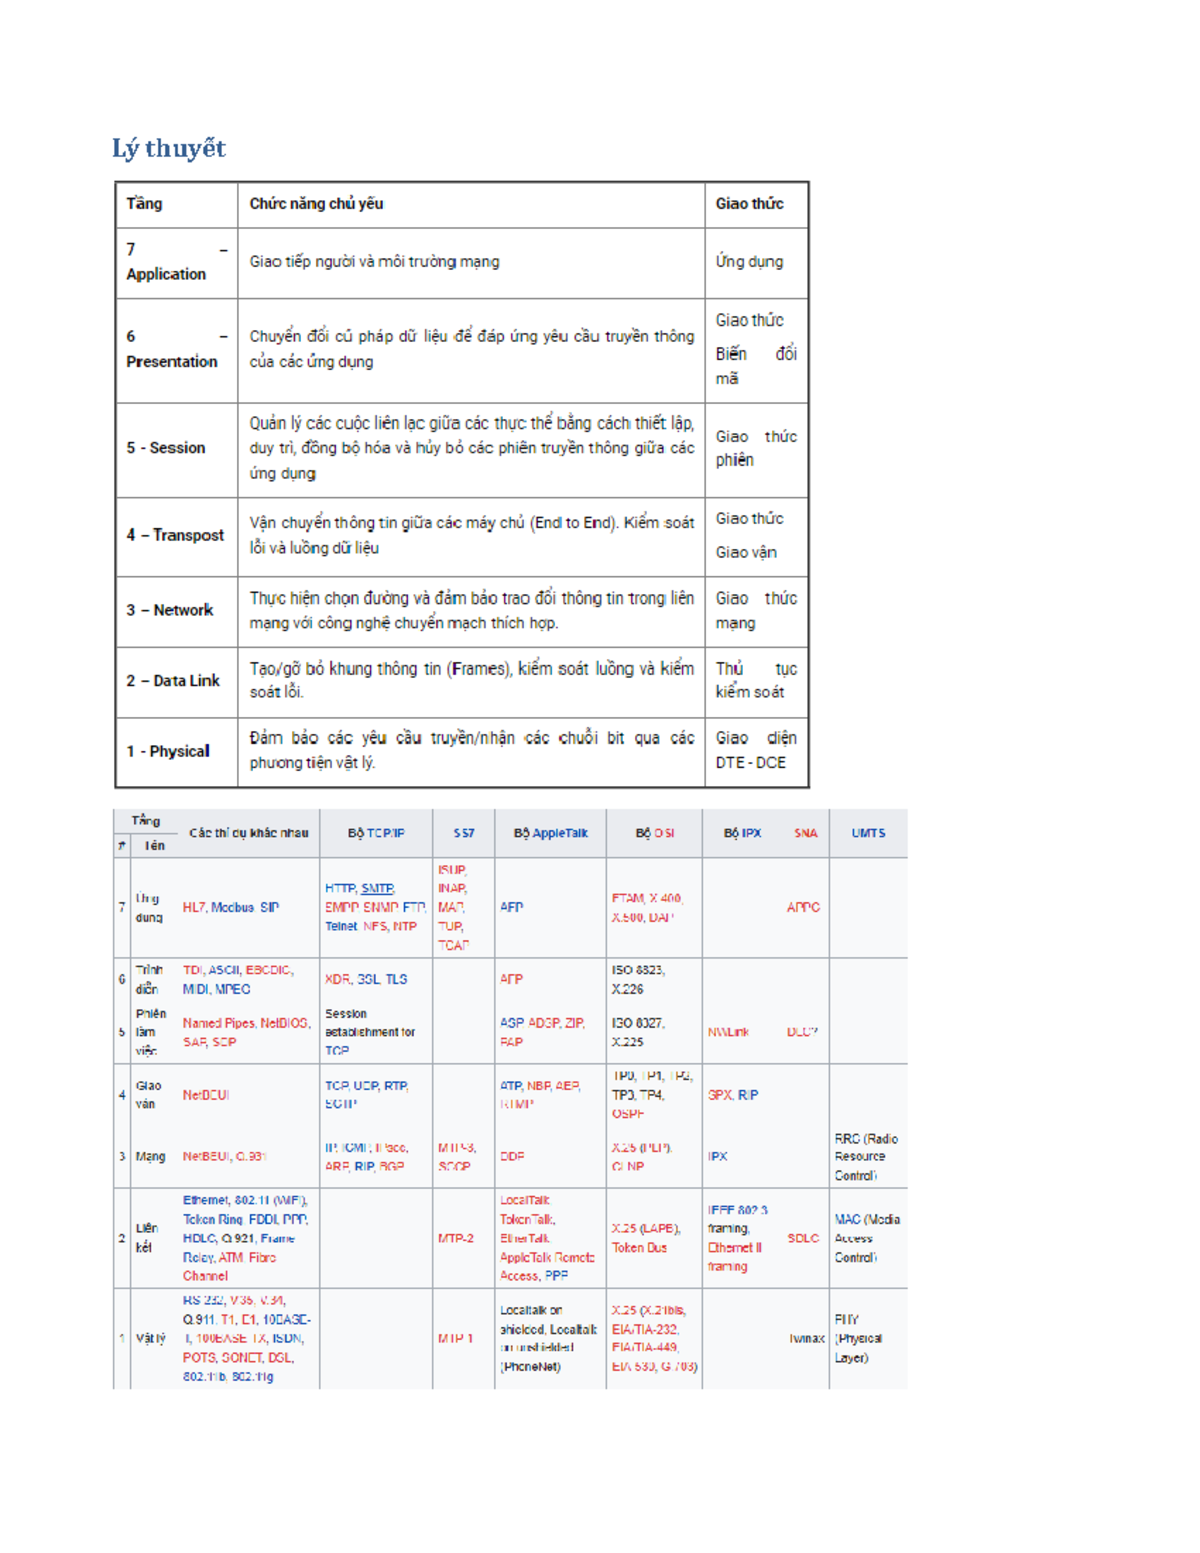Click the 'Giao thức' column header

click(749, 204)
